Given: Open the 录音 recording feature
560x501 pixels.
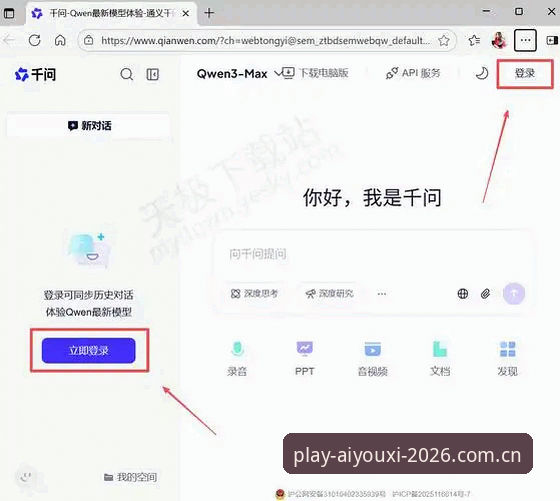Looking at the screenshot, I should pyautogui.click(x=237, y=359).
